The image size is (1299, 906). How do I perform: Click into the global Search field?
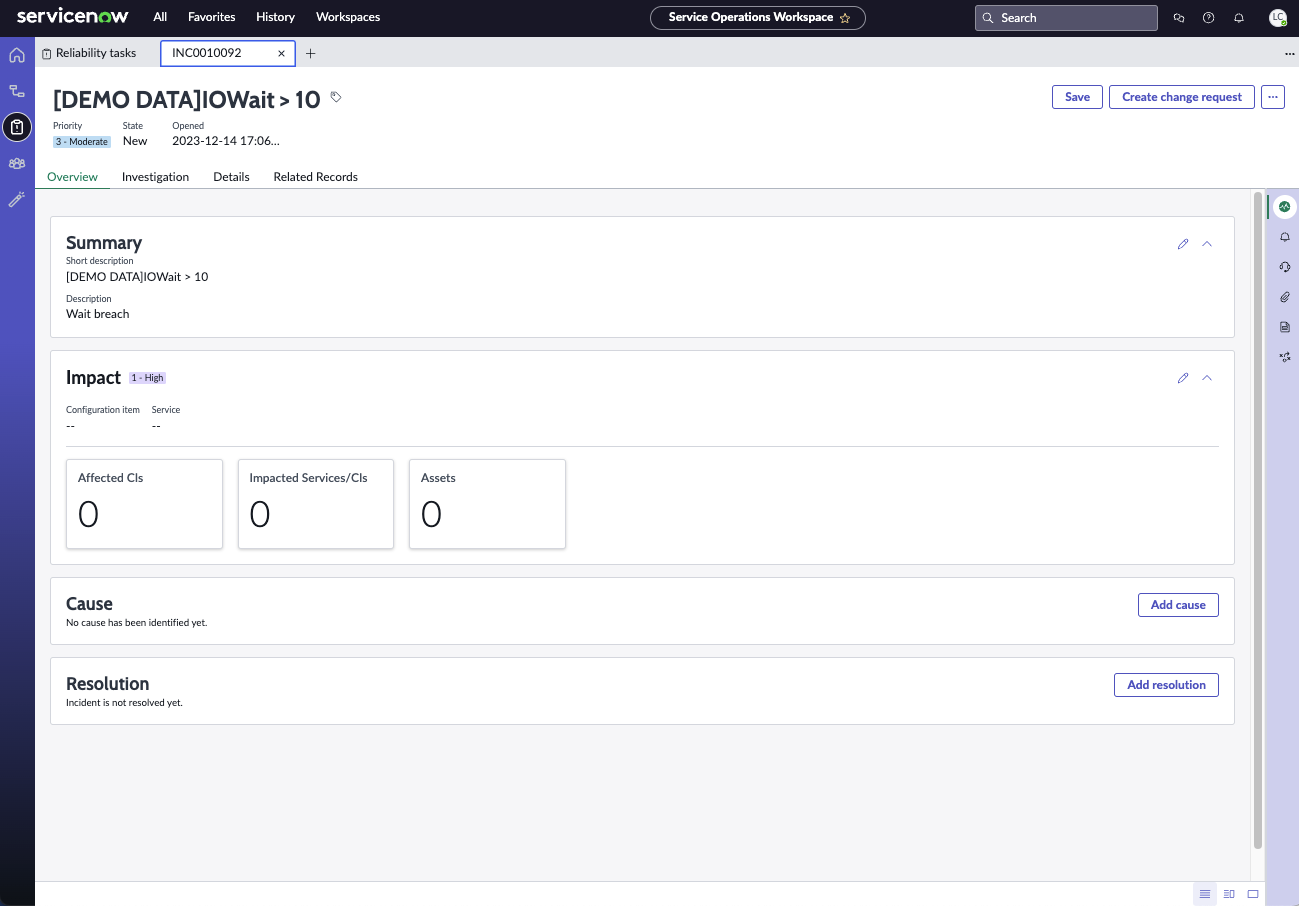(1066, 18)
